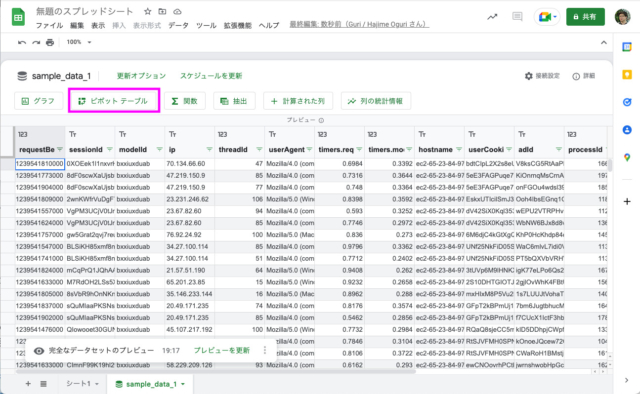Click the 抽出 button

pyautogui.click(x=234, y=101)
